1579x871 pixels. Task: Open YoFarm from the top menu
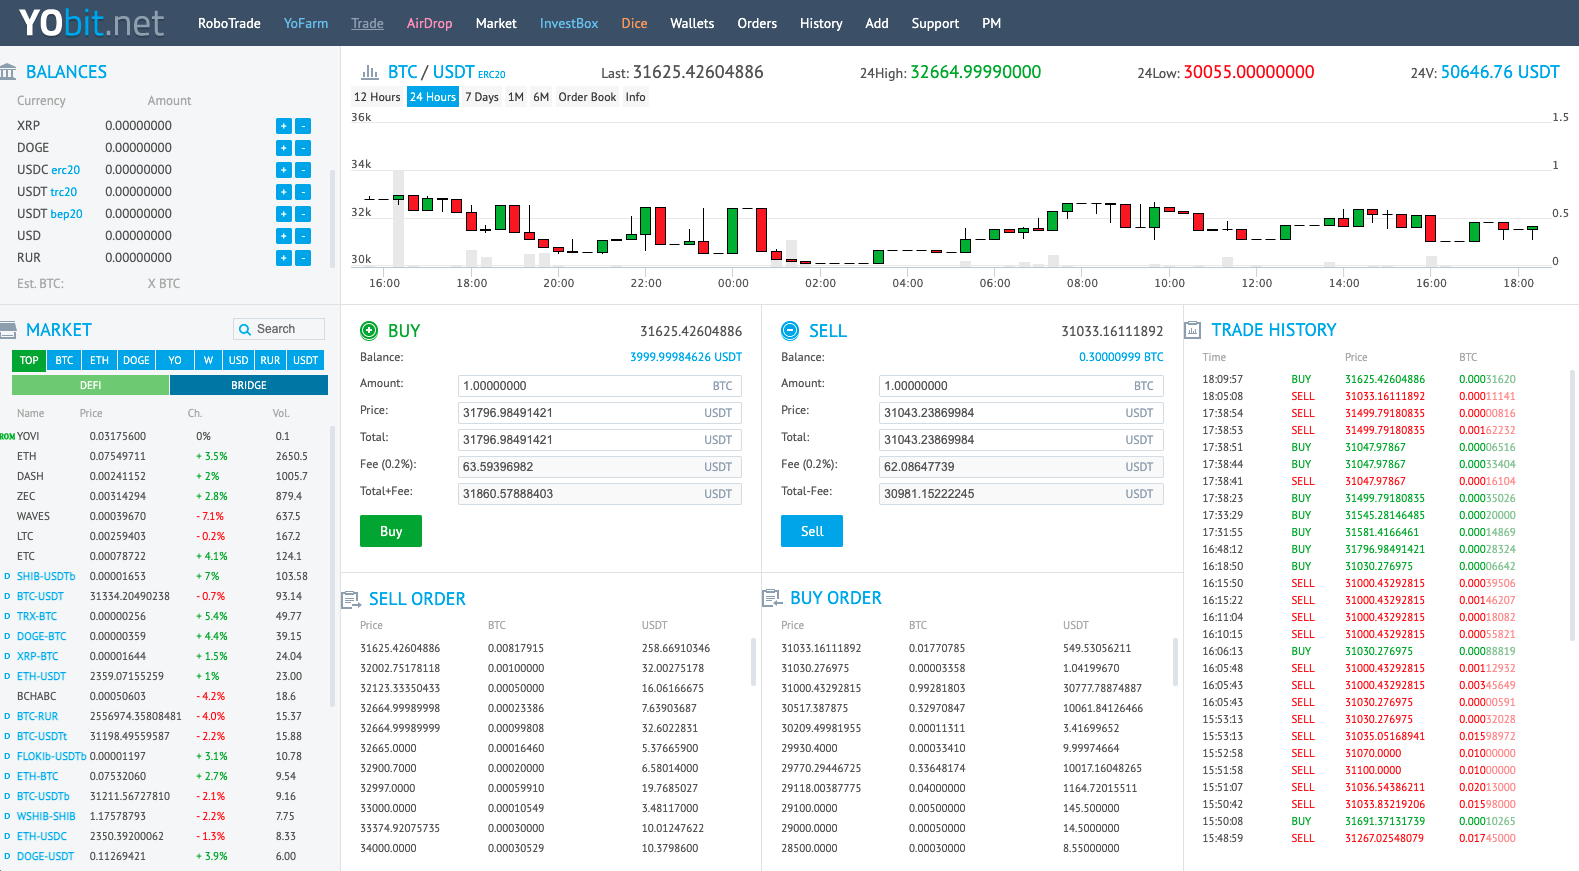[x=305, y=23]
